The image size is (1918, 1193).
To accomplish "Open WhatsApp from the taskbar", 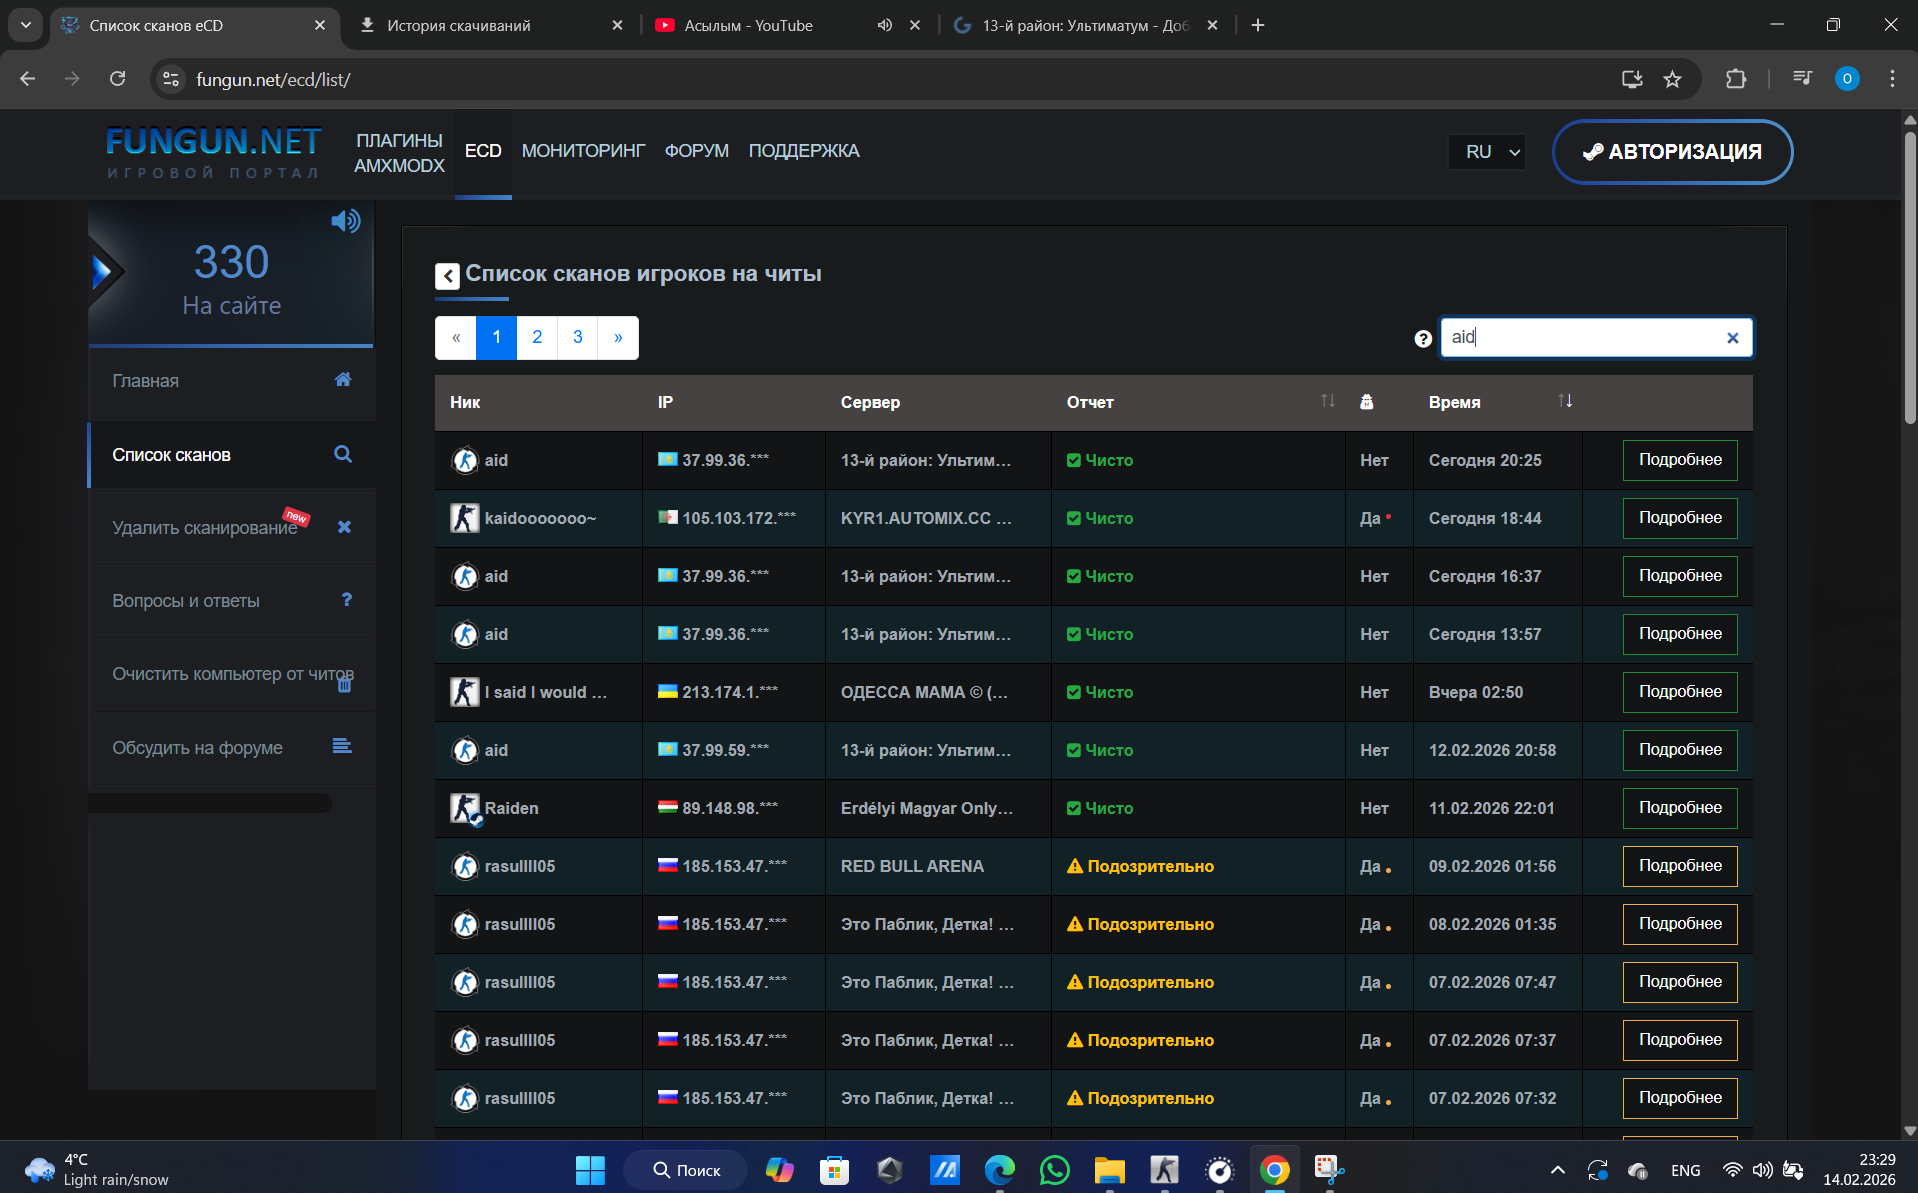I will (x=1054, y=1169).
